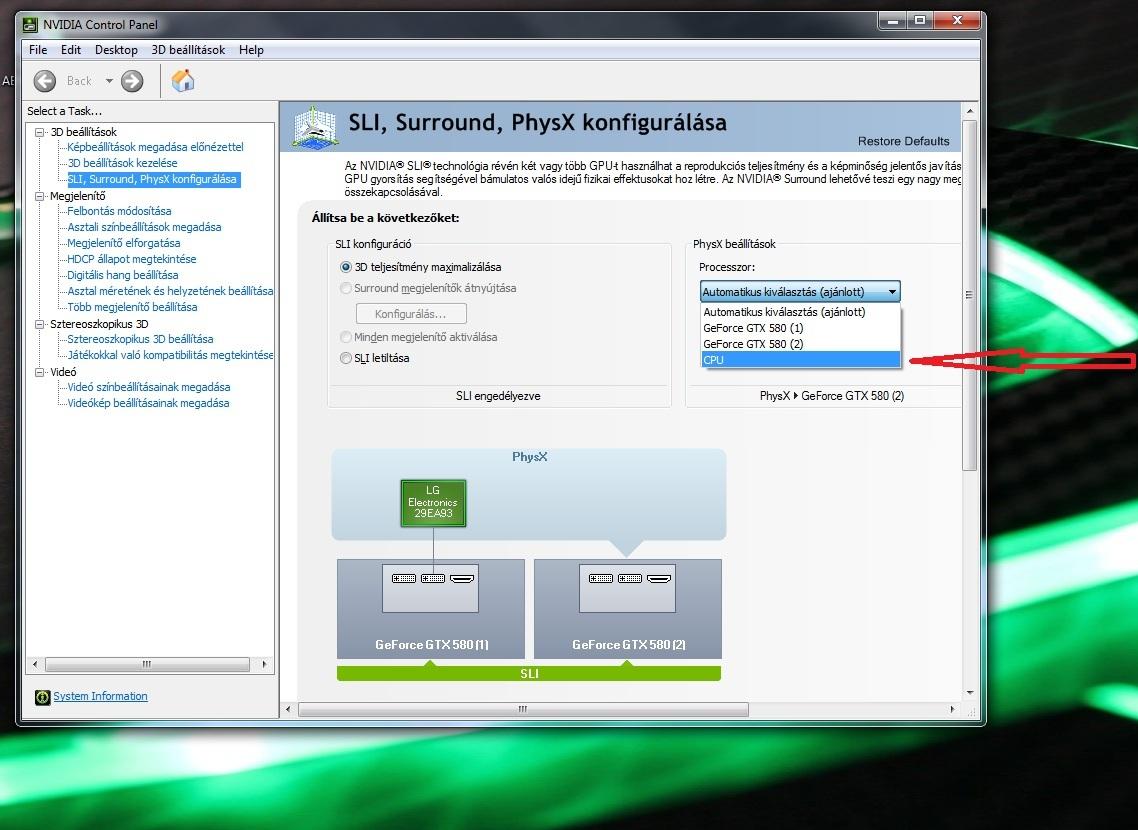The height and width of the screenshot is (830, 1138).
Task: Open Videó színbeállításainak megadása
Action: coord(149,387)
